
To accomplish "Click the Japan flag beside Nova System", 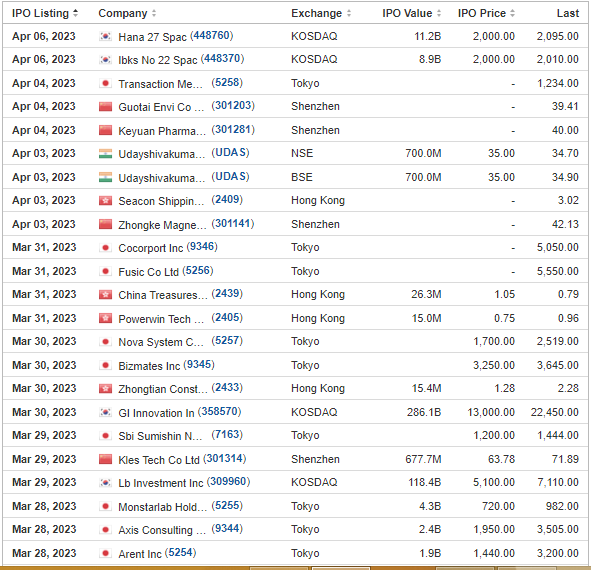I will tap(105, 342).
